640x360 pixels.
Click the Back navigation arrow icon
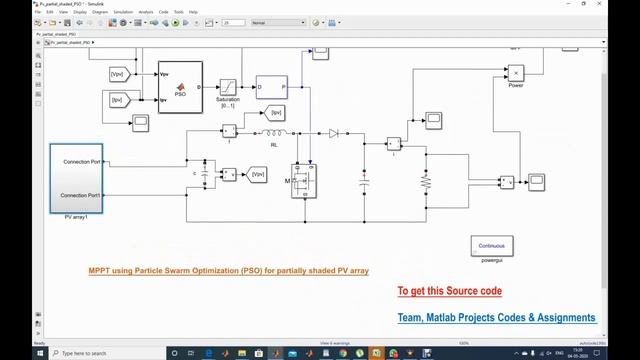point(80,23)
